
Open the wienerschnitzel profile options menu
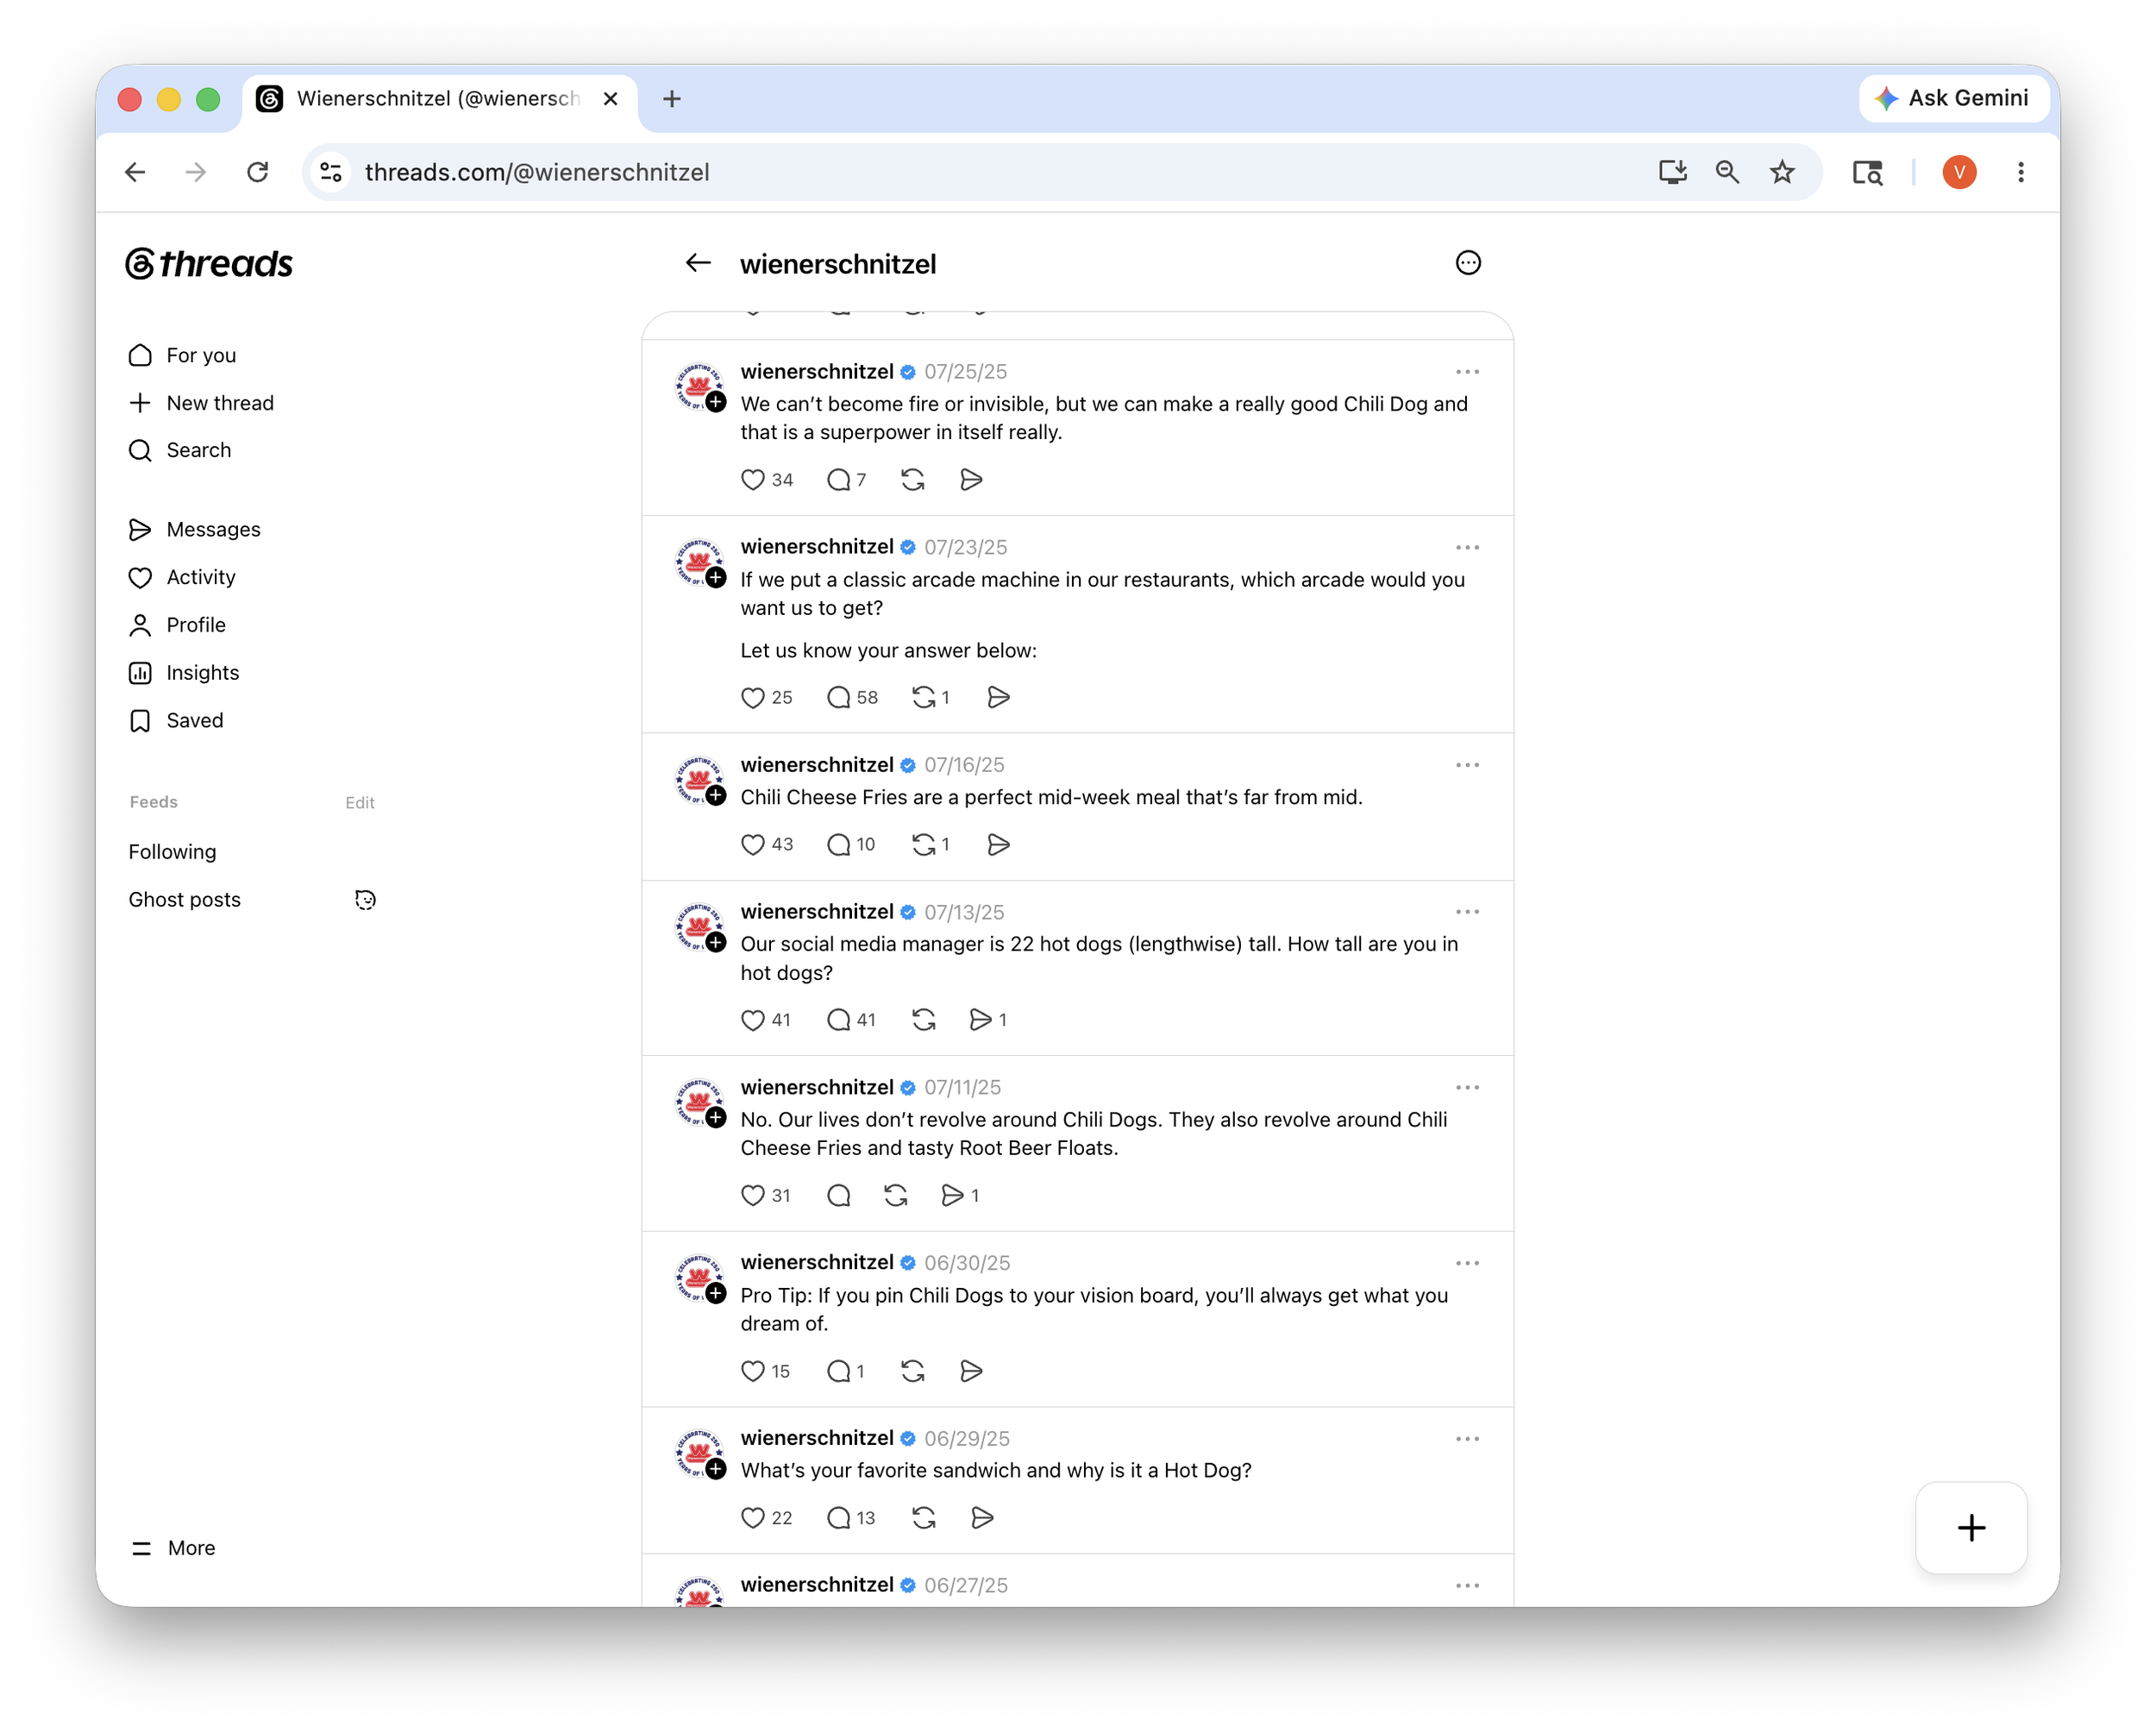click(x=1467, y=263)
